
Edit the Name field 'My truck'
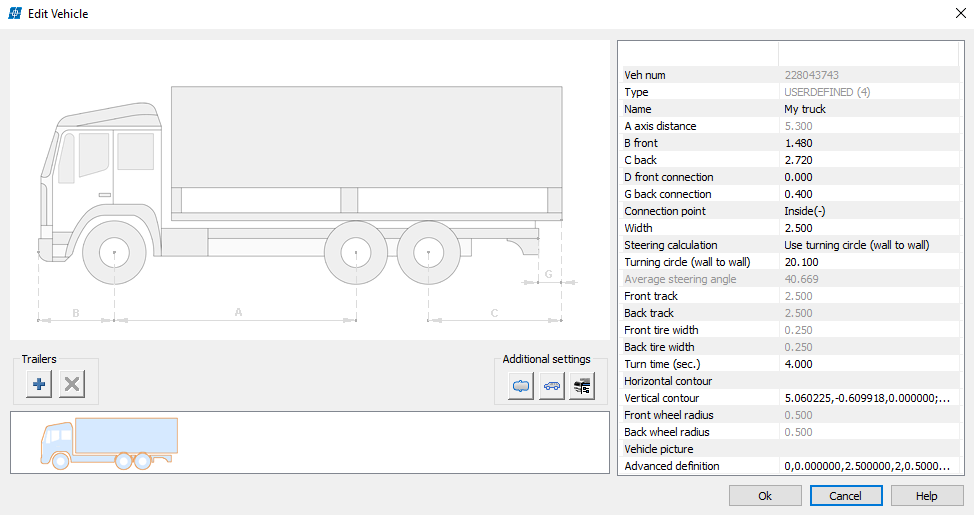tap(866, 109)
